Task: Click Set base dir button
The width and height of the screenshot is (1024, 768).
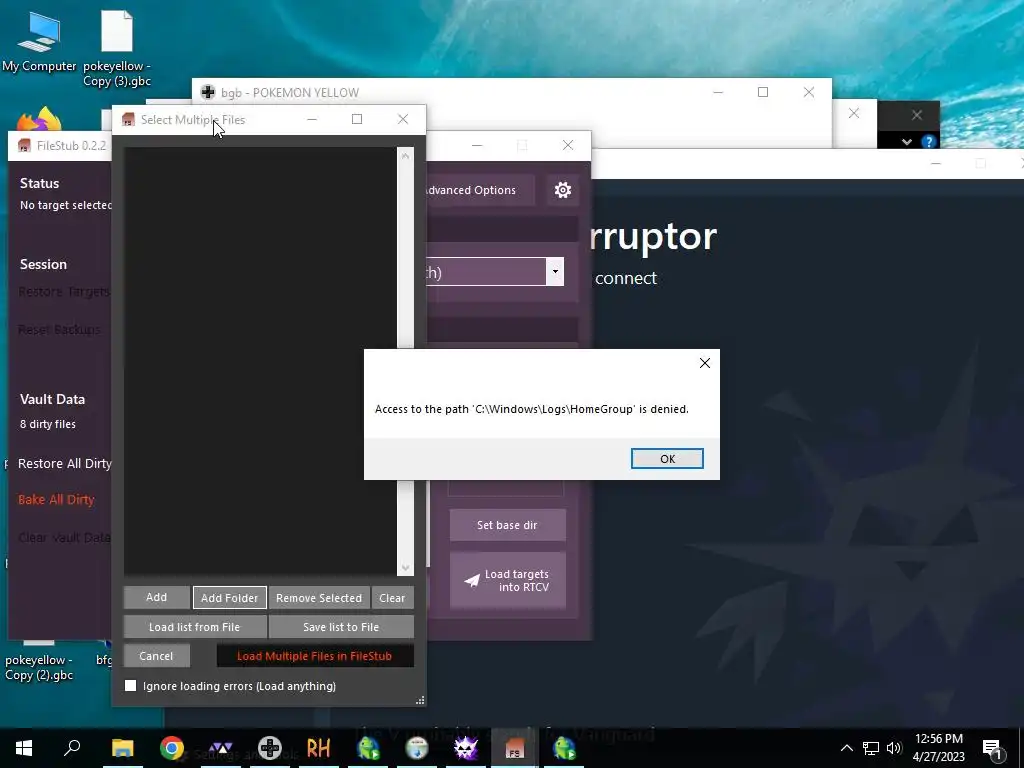Action: (x=507, y=525)
